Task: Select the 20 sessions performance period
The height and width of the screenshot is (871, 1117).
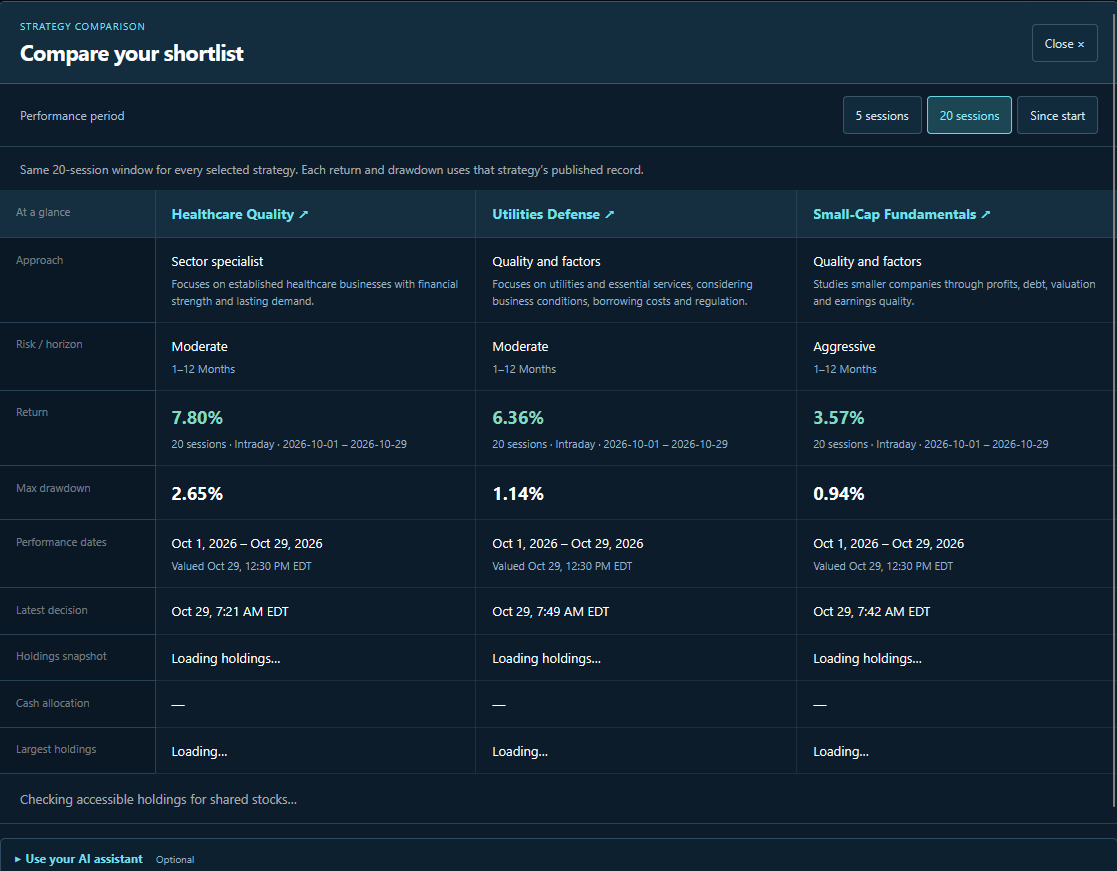Action: tap(969, 115)
